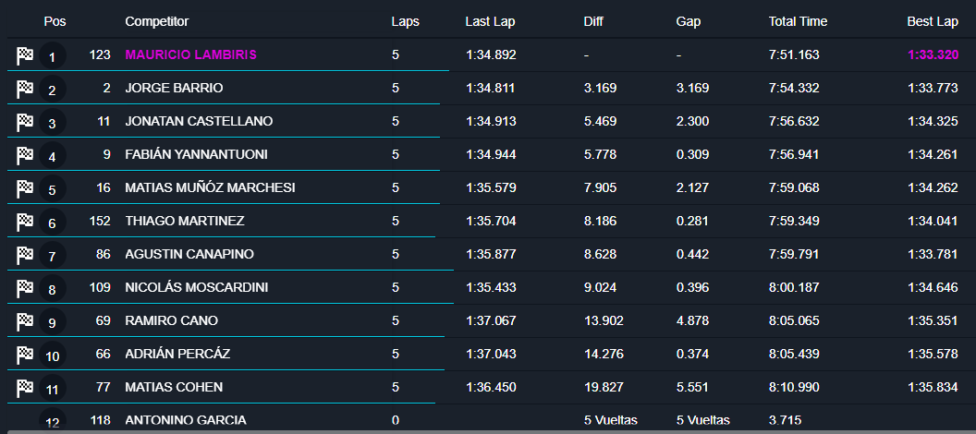Viewport: 976px width, 434px height.
Task: Click the Total Time column header
Action: click(797, 21)
